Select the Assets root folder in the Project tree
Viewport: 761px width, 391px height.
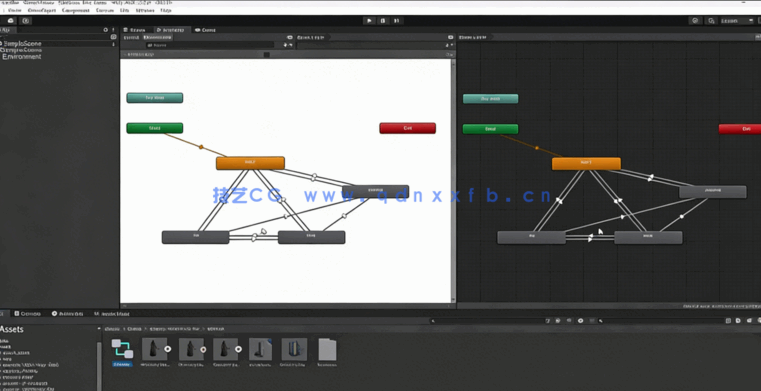tap(12, 329)
